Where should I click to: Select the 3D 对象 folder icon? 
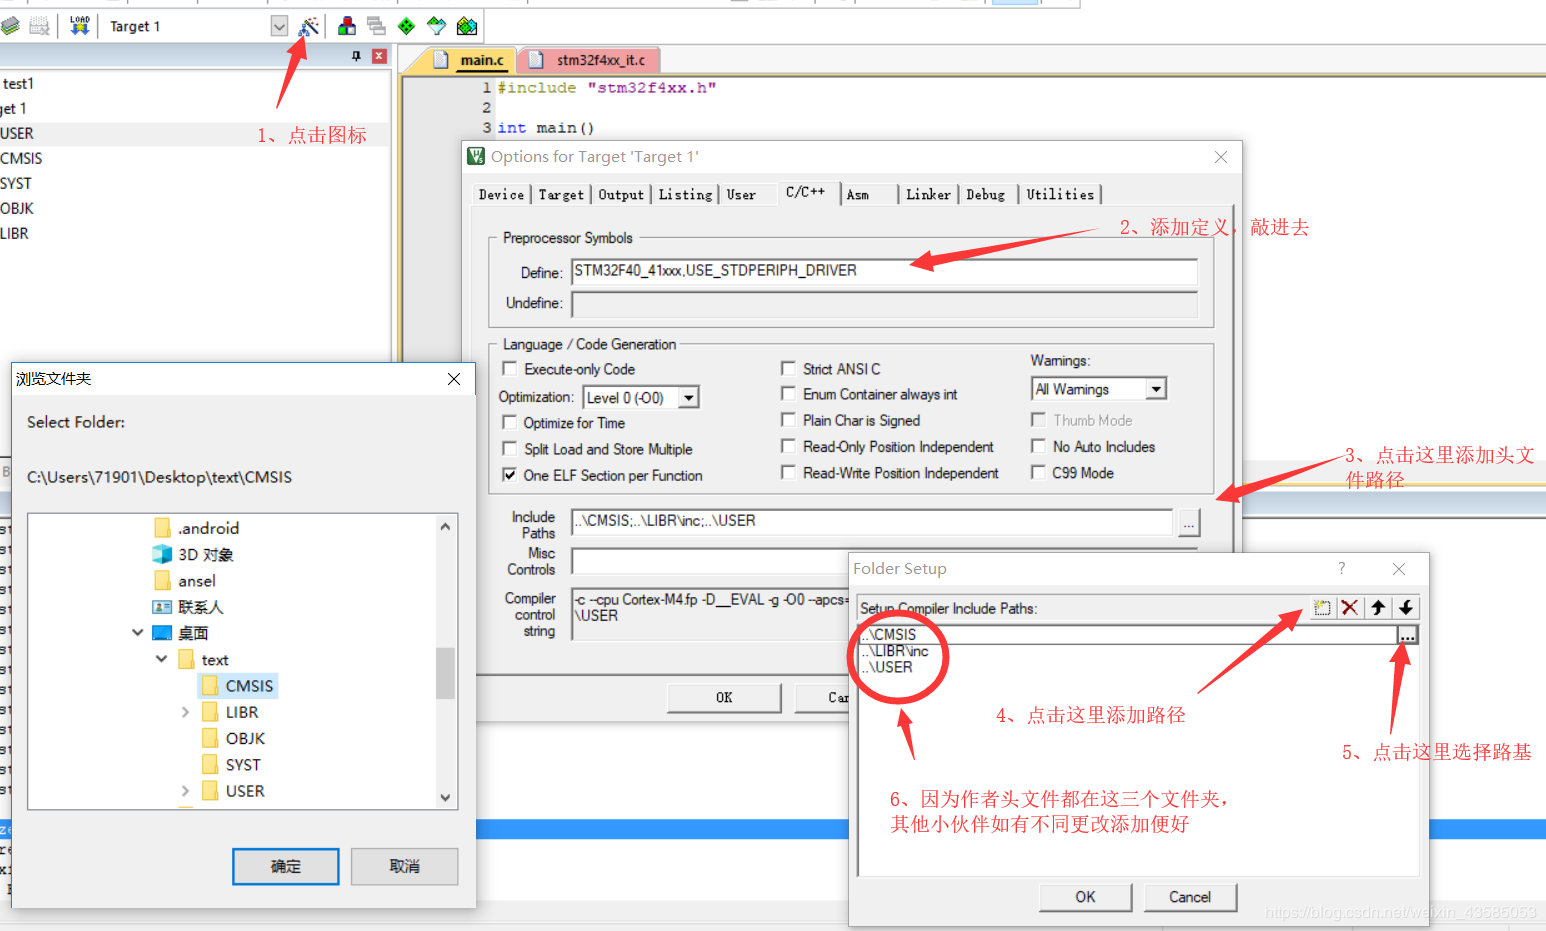pos(162,554)
